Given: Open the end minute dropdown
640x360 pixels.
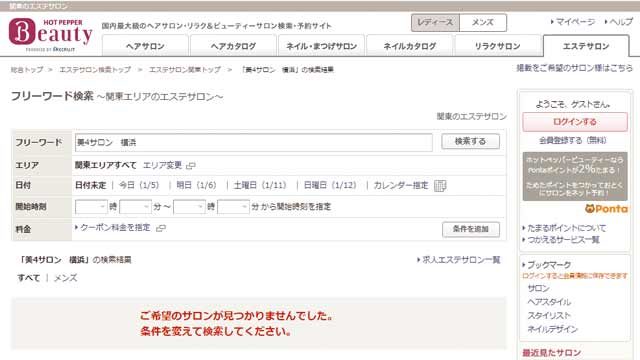Looking at the screenshot, I should 233,207.
